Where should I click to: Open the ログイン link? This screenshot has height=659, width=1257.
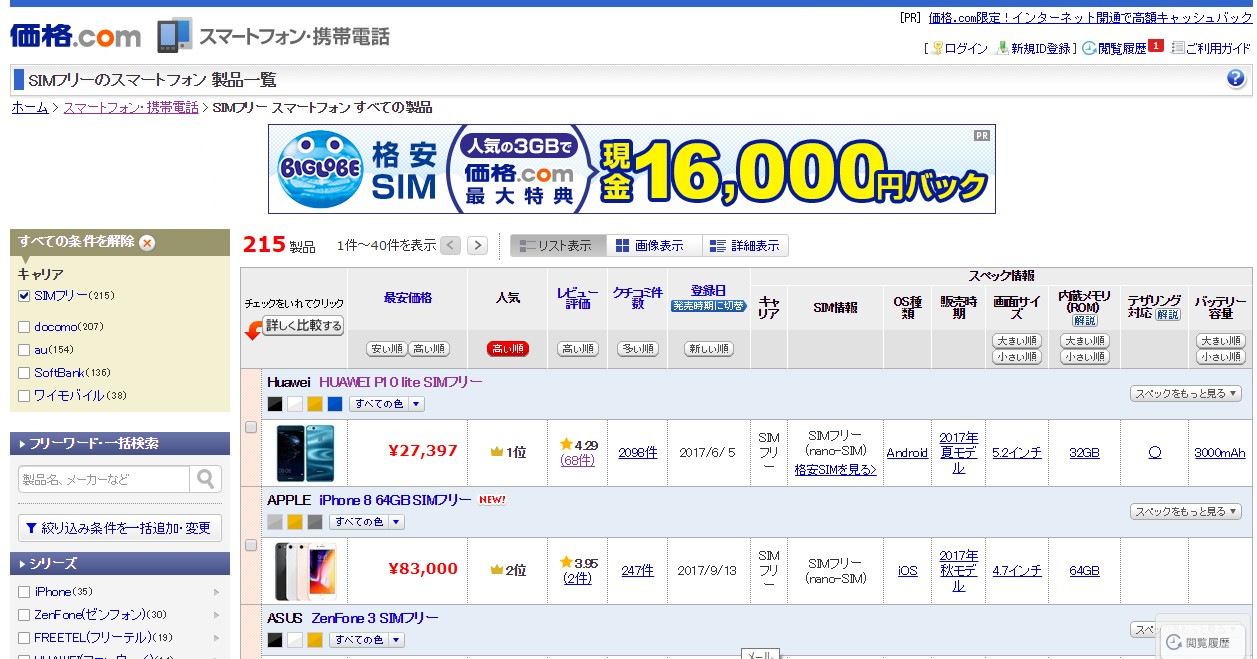(x=966, y=48)
